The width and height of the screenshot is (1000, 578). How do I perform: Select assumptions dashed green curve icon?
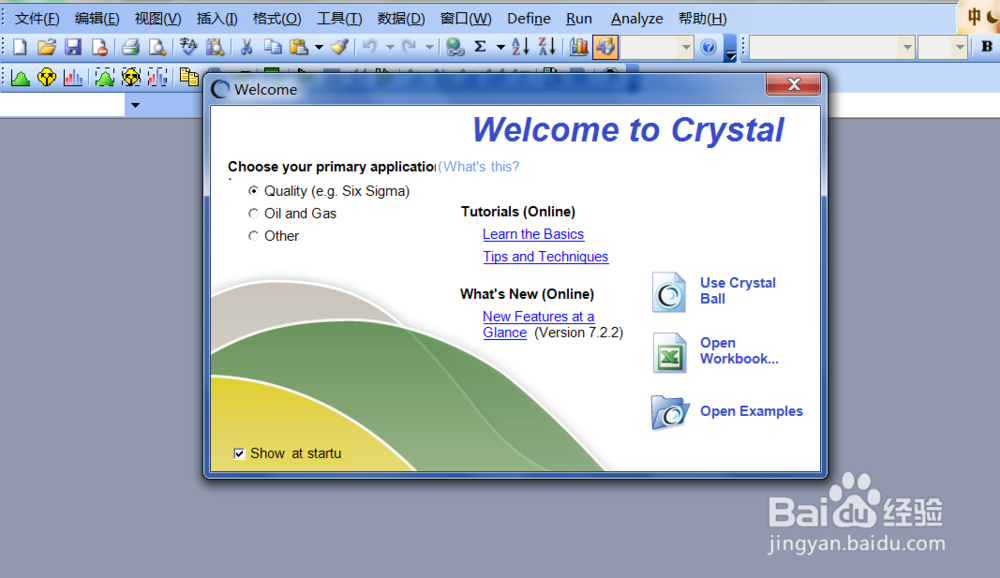[104, 78]
